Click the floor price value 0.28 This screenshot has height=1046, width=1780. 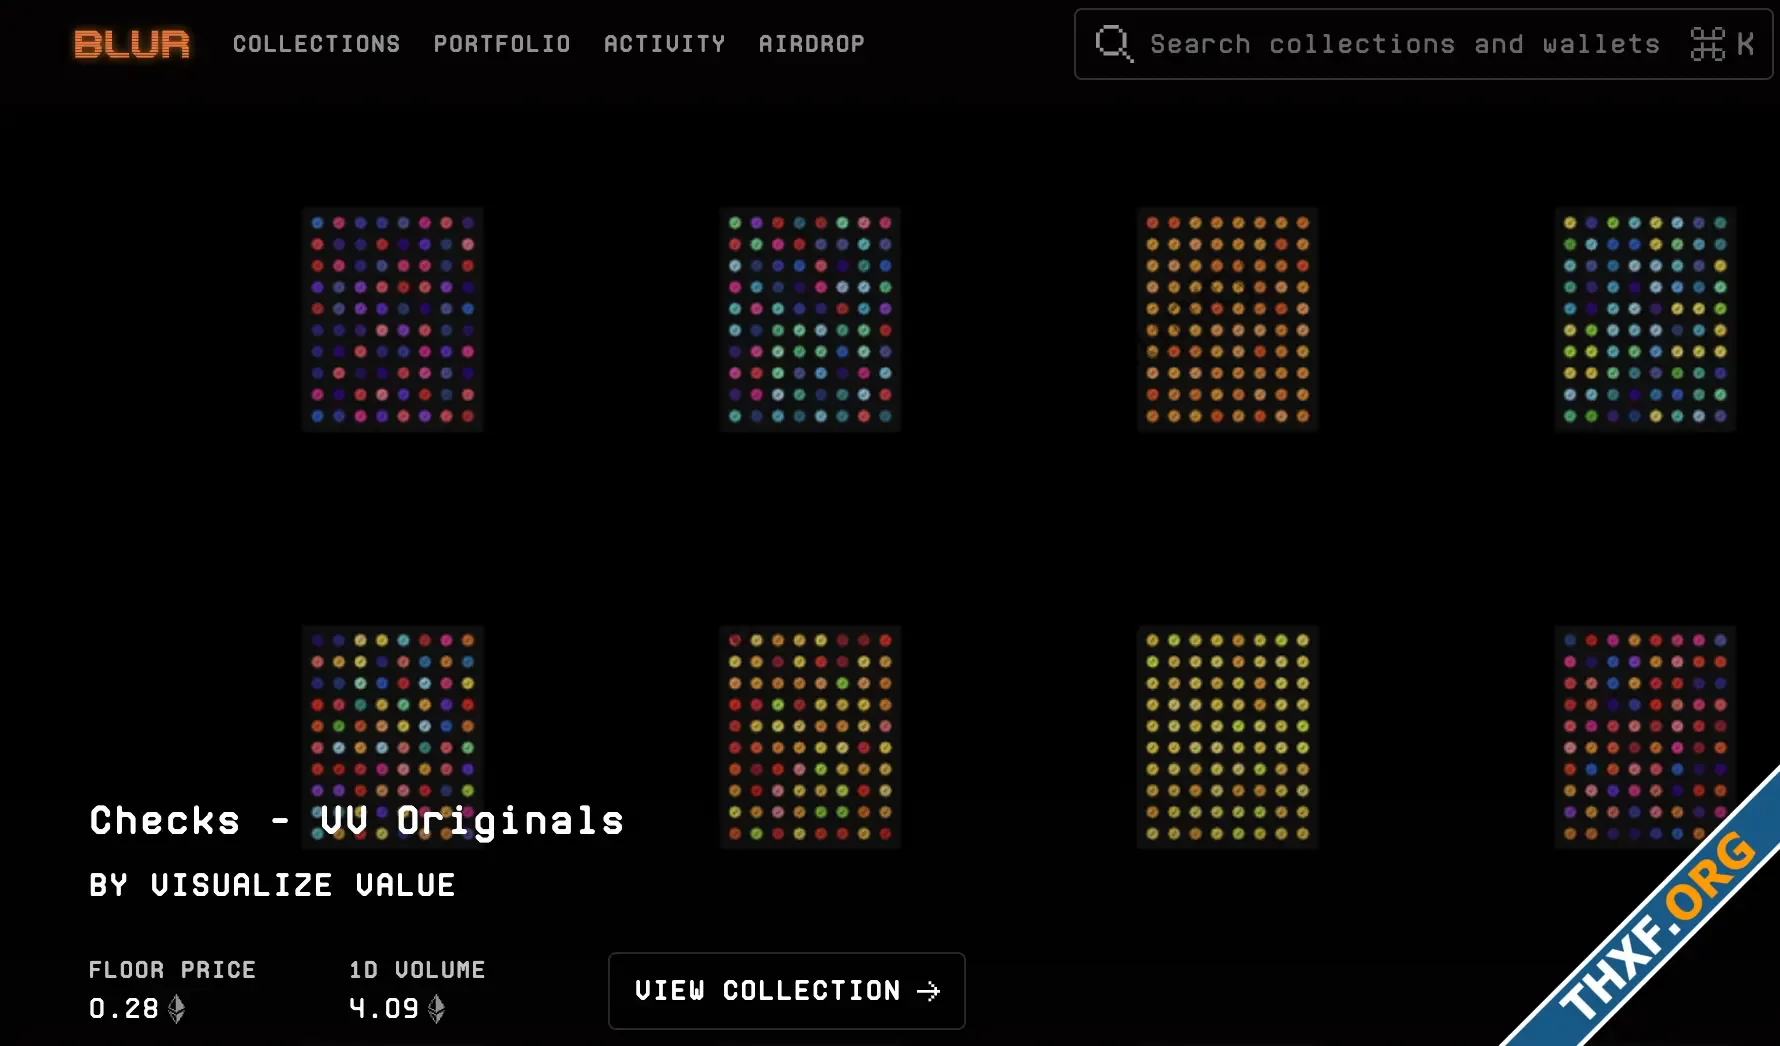click(124, 1008)
